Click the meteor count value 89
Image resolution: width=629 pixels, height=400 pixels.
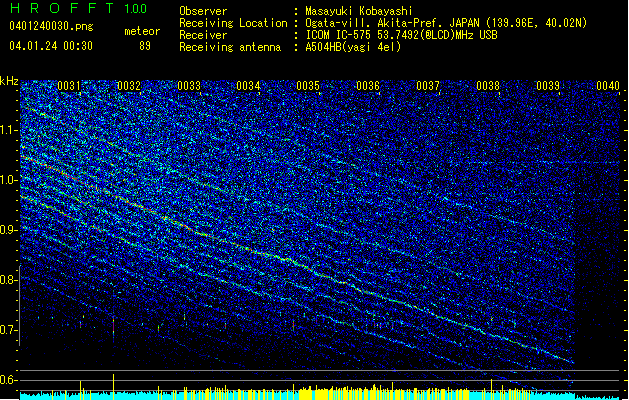coord(145,46)
